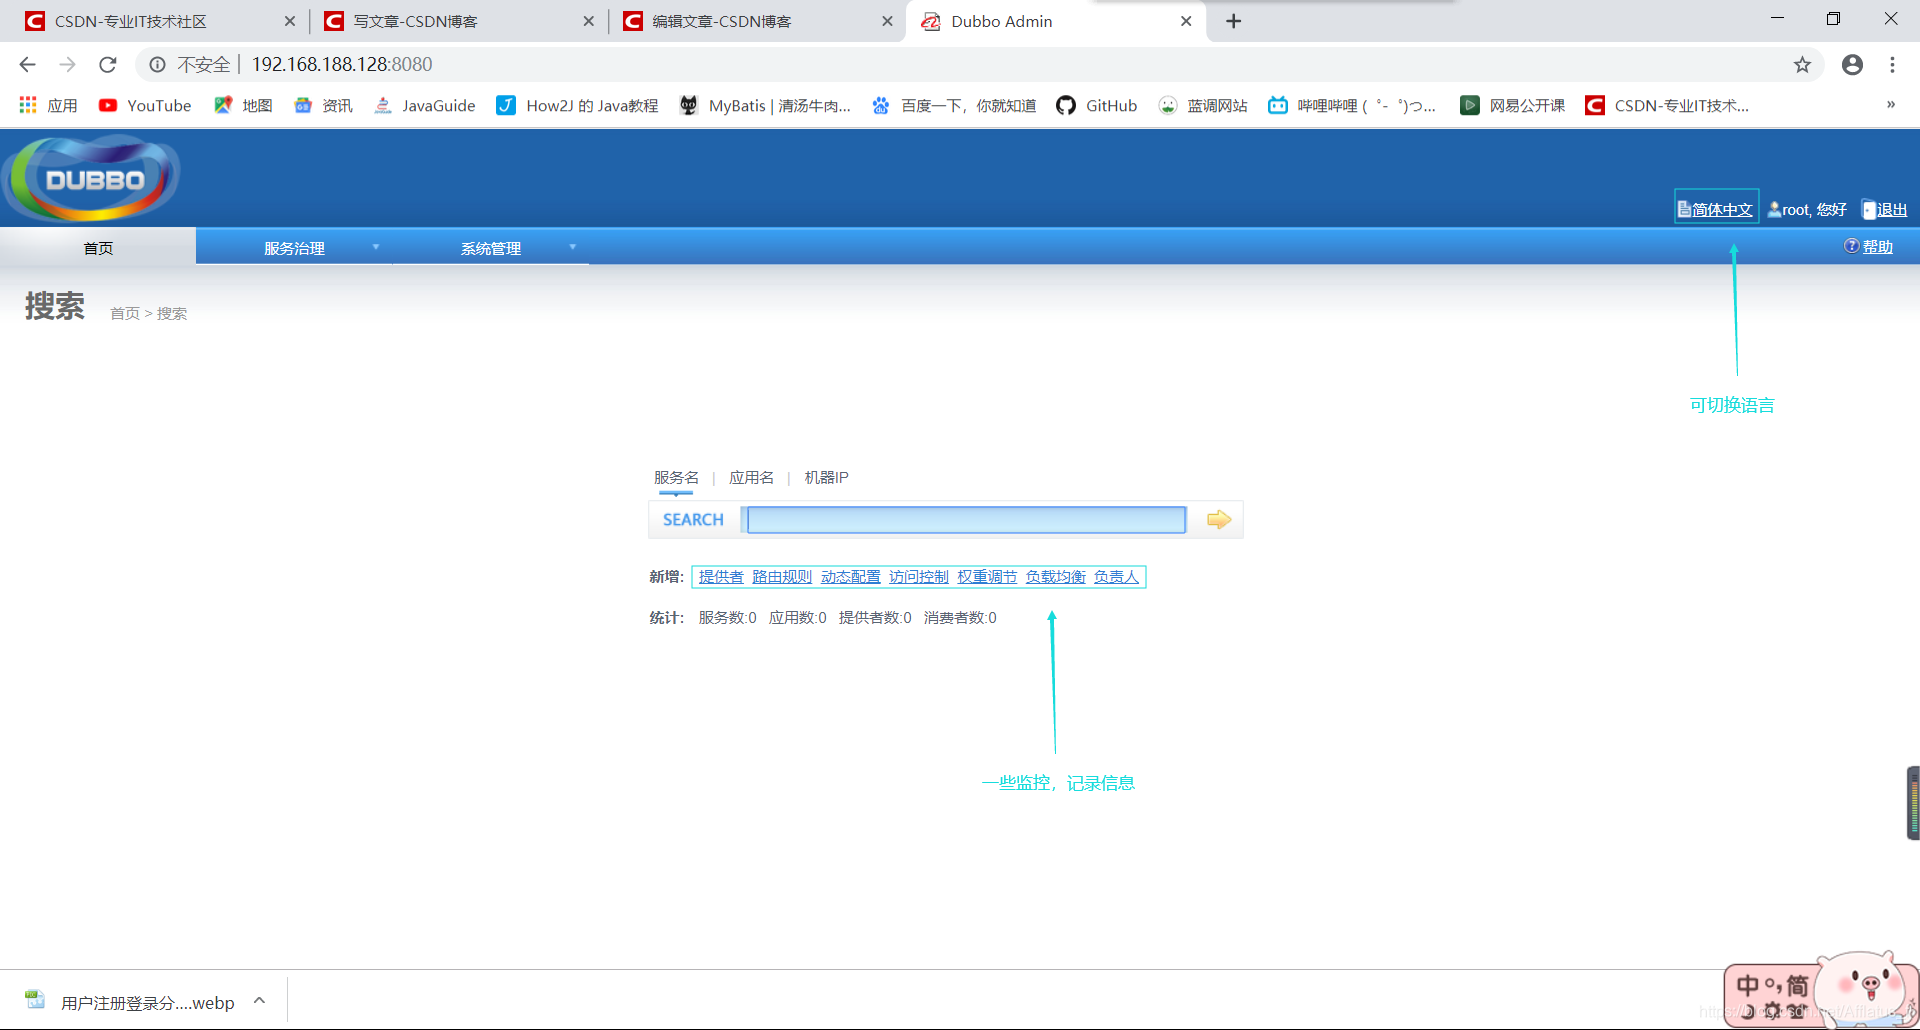
Task: Click the 路由规则 add link
Action: (x=782, y=576)
